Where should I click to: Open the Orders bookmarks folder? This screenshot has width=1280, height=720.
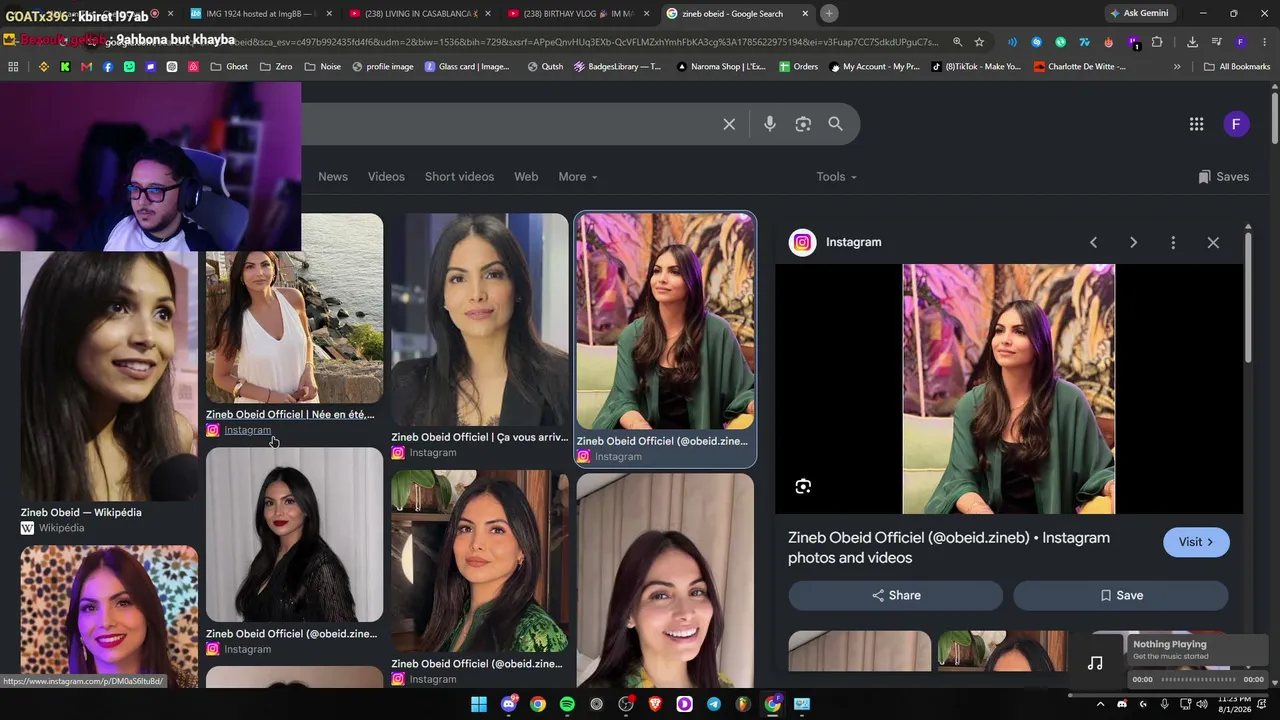pos(798,67)
